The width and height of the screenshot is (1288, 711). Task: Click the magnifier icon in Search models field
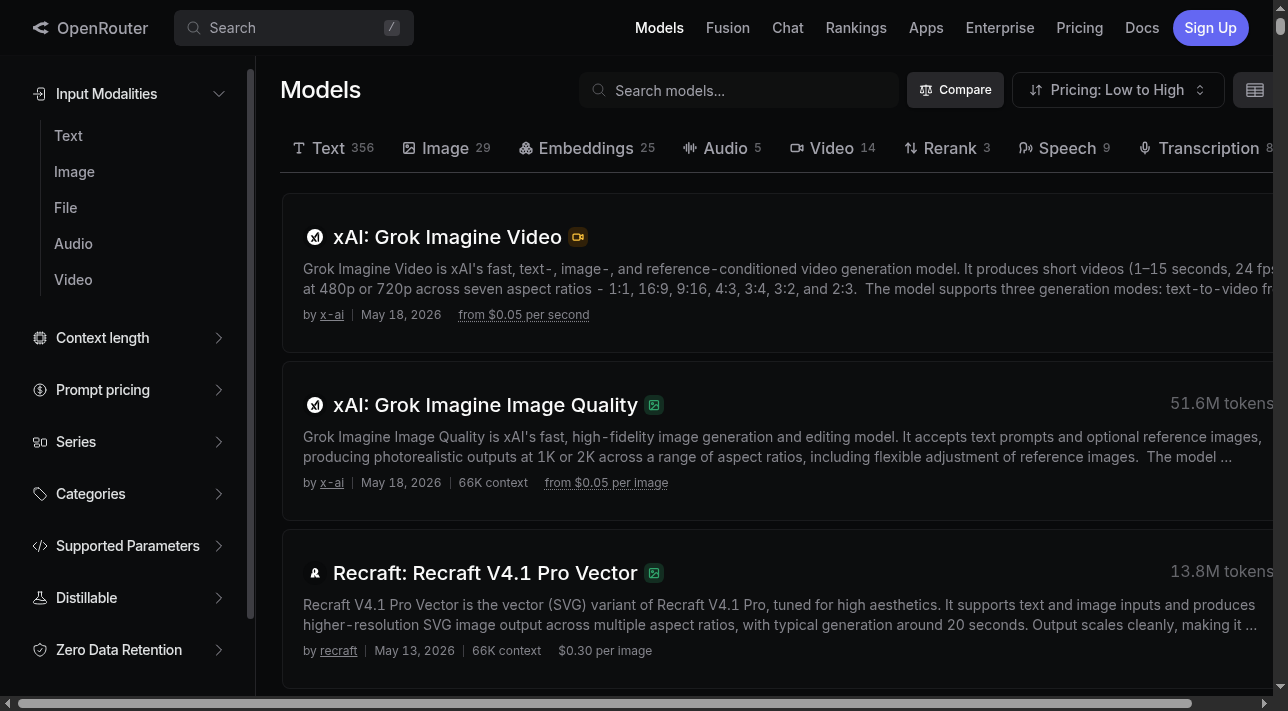(599, 90)
